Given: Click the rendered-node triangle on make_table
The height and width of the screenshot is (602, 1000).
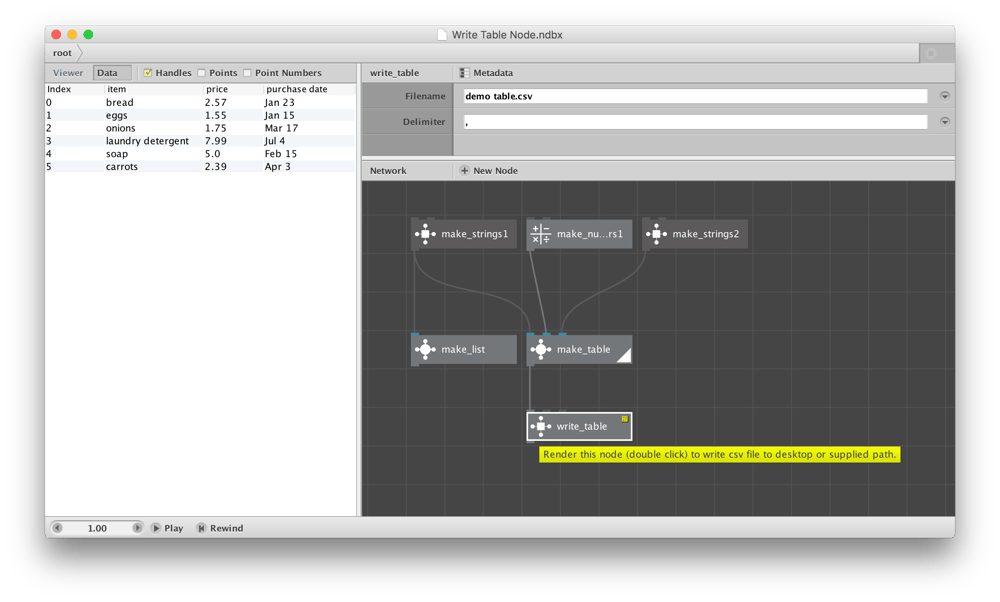Looking at the screenshot, I should (x=625, y=356).
